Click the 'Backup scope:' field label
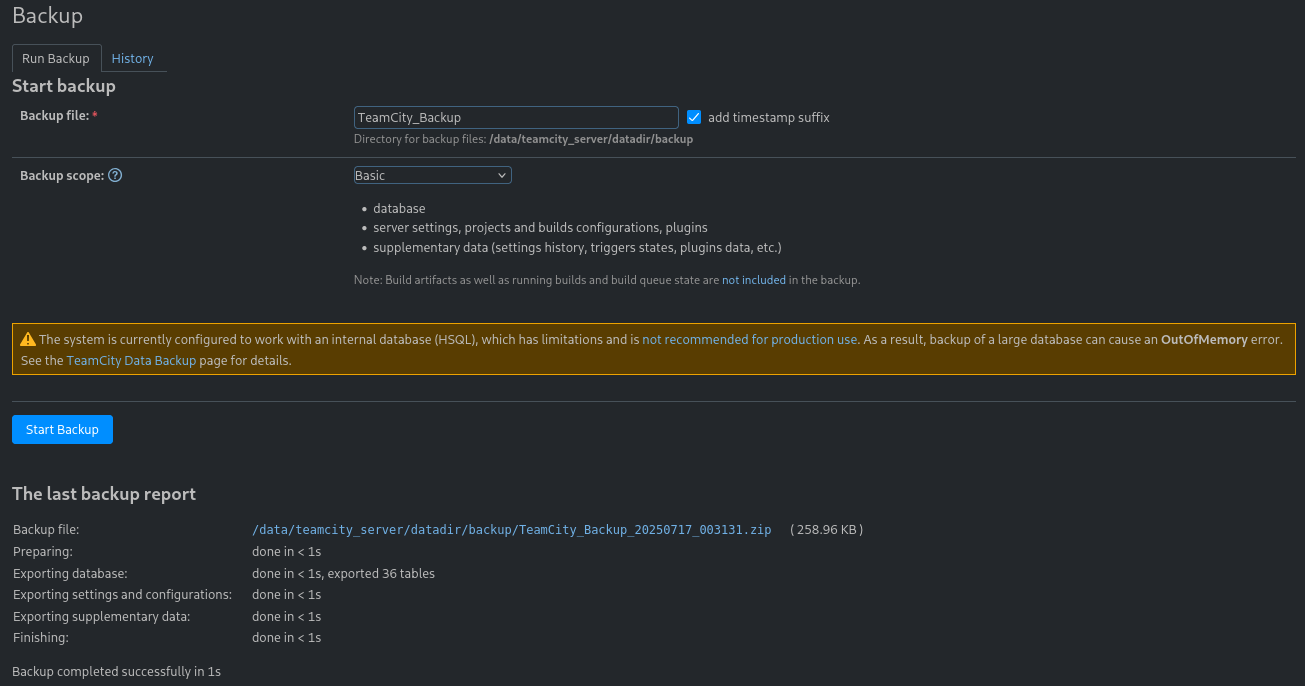Screen dimensions: 1305x686 (62, 176)
